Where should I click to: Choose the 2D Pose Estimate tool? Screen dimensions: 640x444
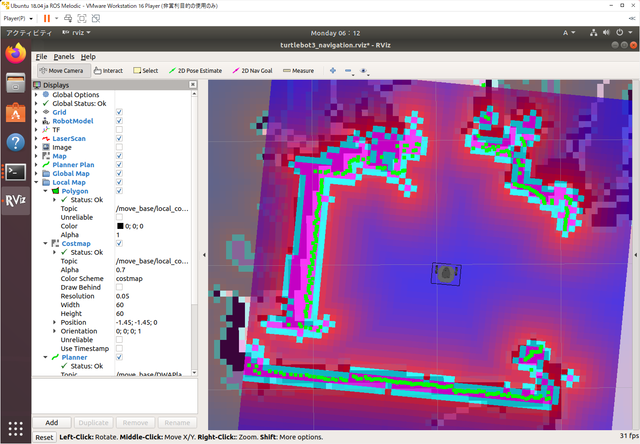196,71
